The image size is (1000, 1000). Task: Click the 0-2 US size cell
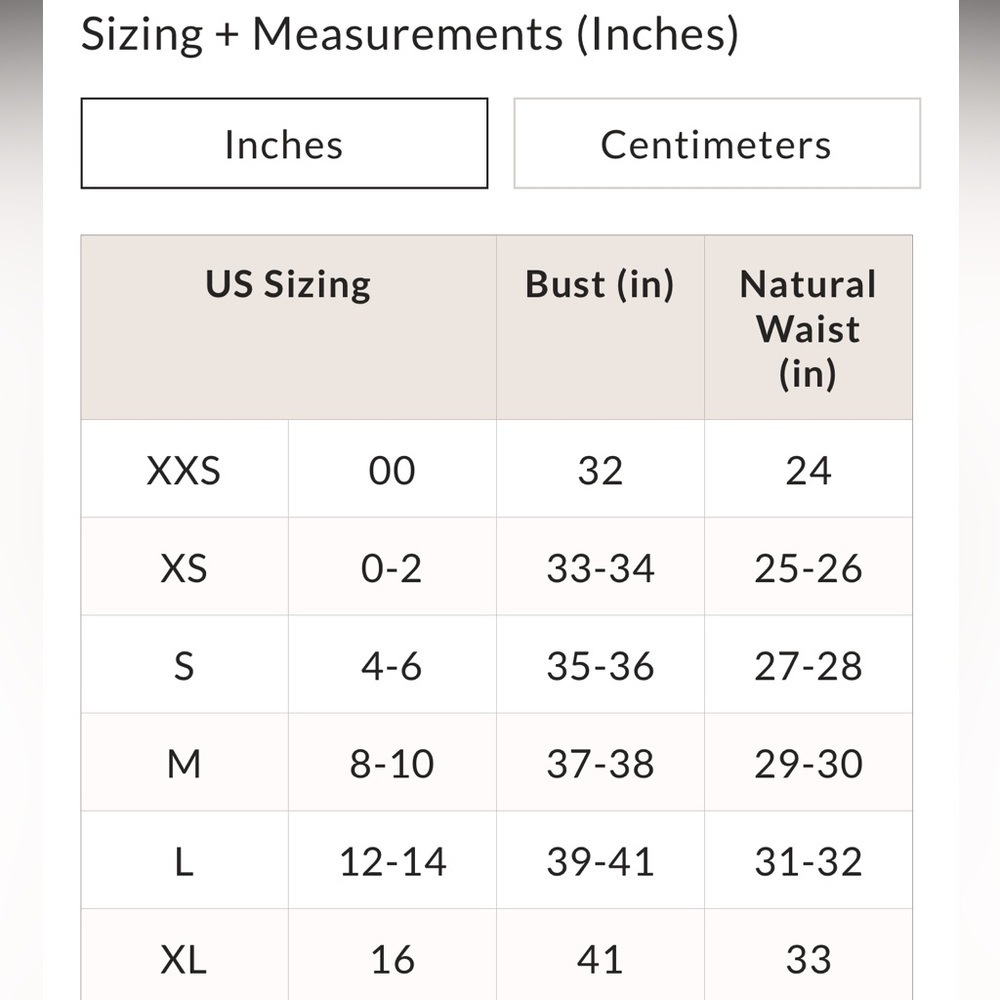click(392, 568)
